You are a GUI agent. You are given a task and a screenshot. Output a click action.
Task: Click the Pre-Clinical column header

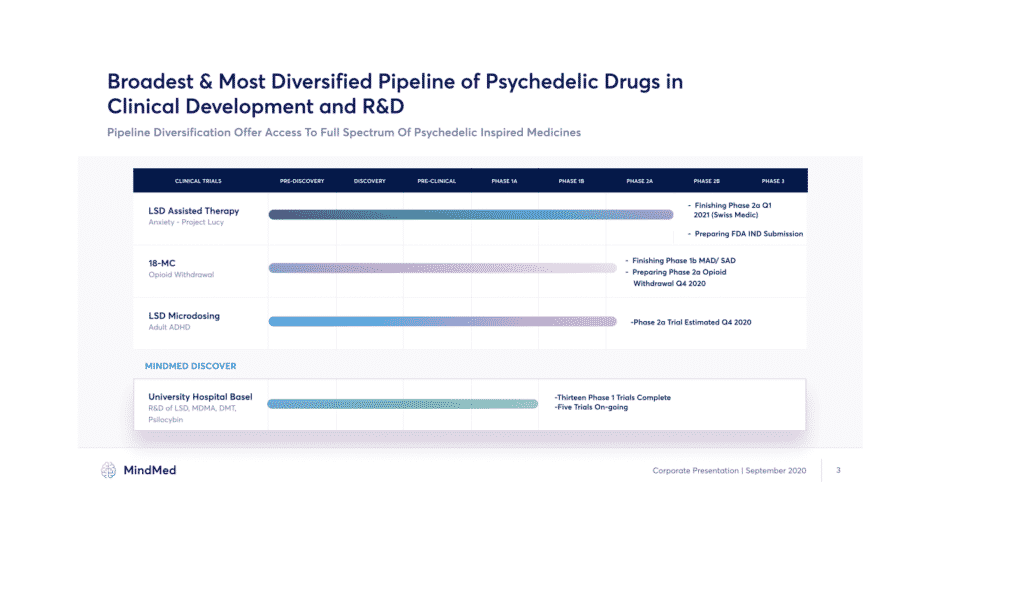(x=437, y=181)
